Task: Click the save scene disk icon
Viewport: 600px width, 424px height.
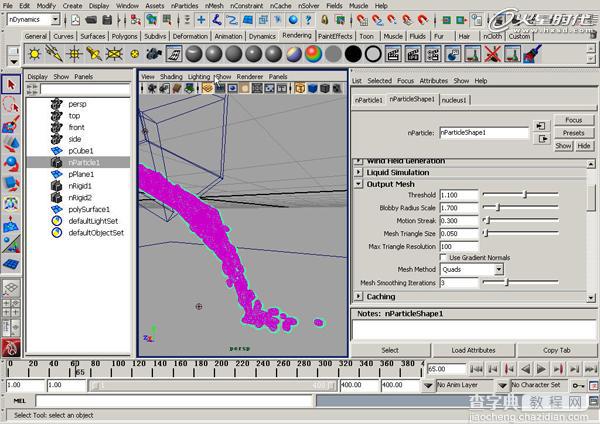Action: 108,20
